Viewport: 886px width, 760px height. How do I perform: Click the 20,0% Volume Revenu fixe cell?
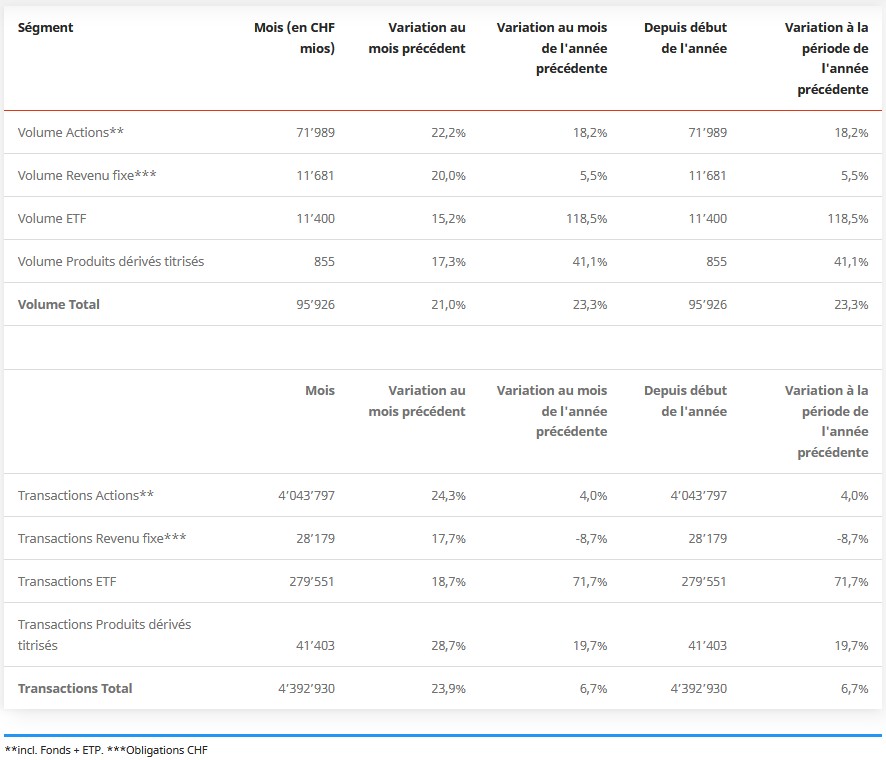click(x=449, y=176)
